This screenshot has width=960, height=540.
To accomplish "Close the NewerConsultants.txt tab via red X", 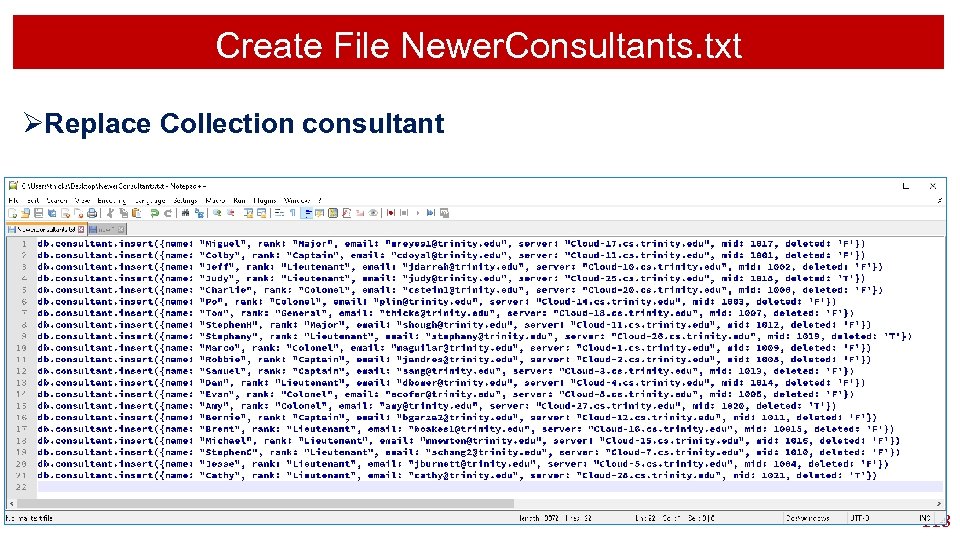I will [81, 230].
